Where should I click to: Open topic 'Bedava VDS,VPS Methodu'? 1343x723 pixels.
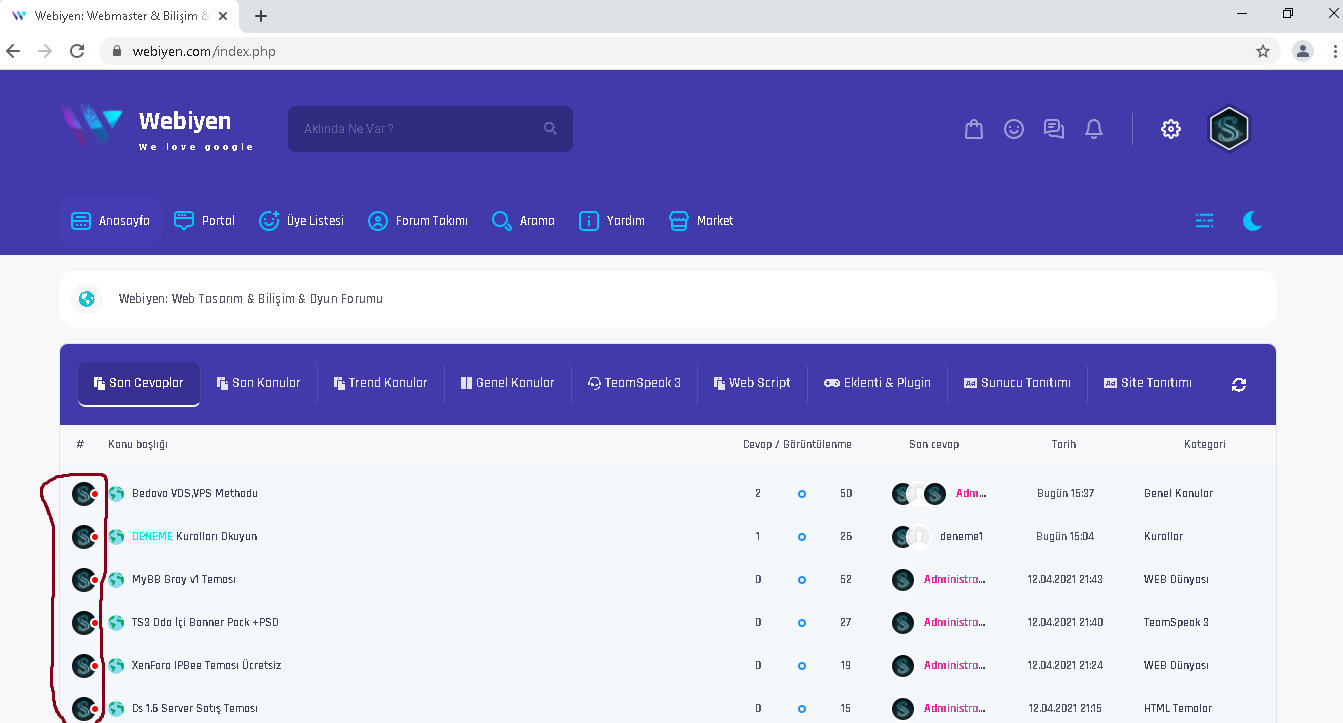click(195, 494)
